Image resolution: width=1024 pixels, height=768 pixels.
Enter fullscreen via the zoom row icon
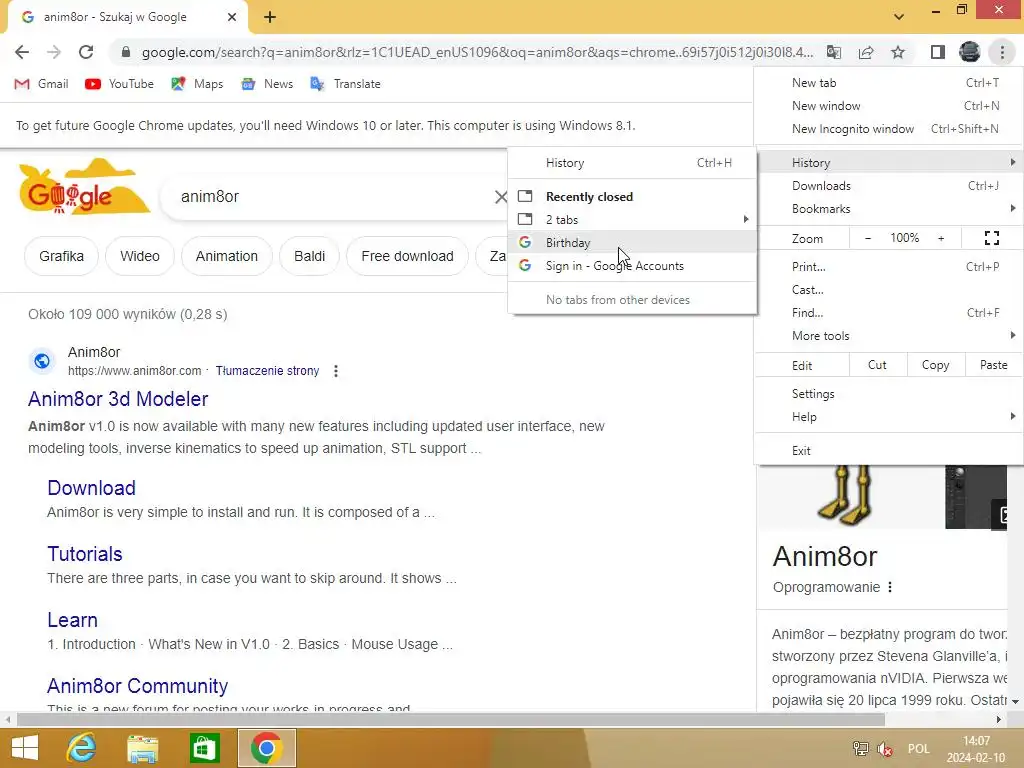pyautogui.click(x=991, y=238)
